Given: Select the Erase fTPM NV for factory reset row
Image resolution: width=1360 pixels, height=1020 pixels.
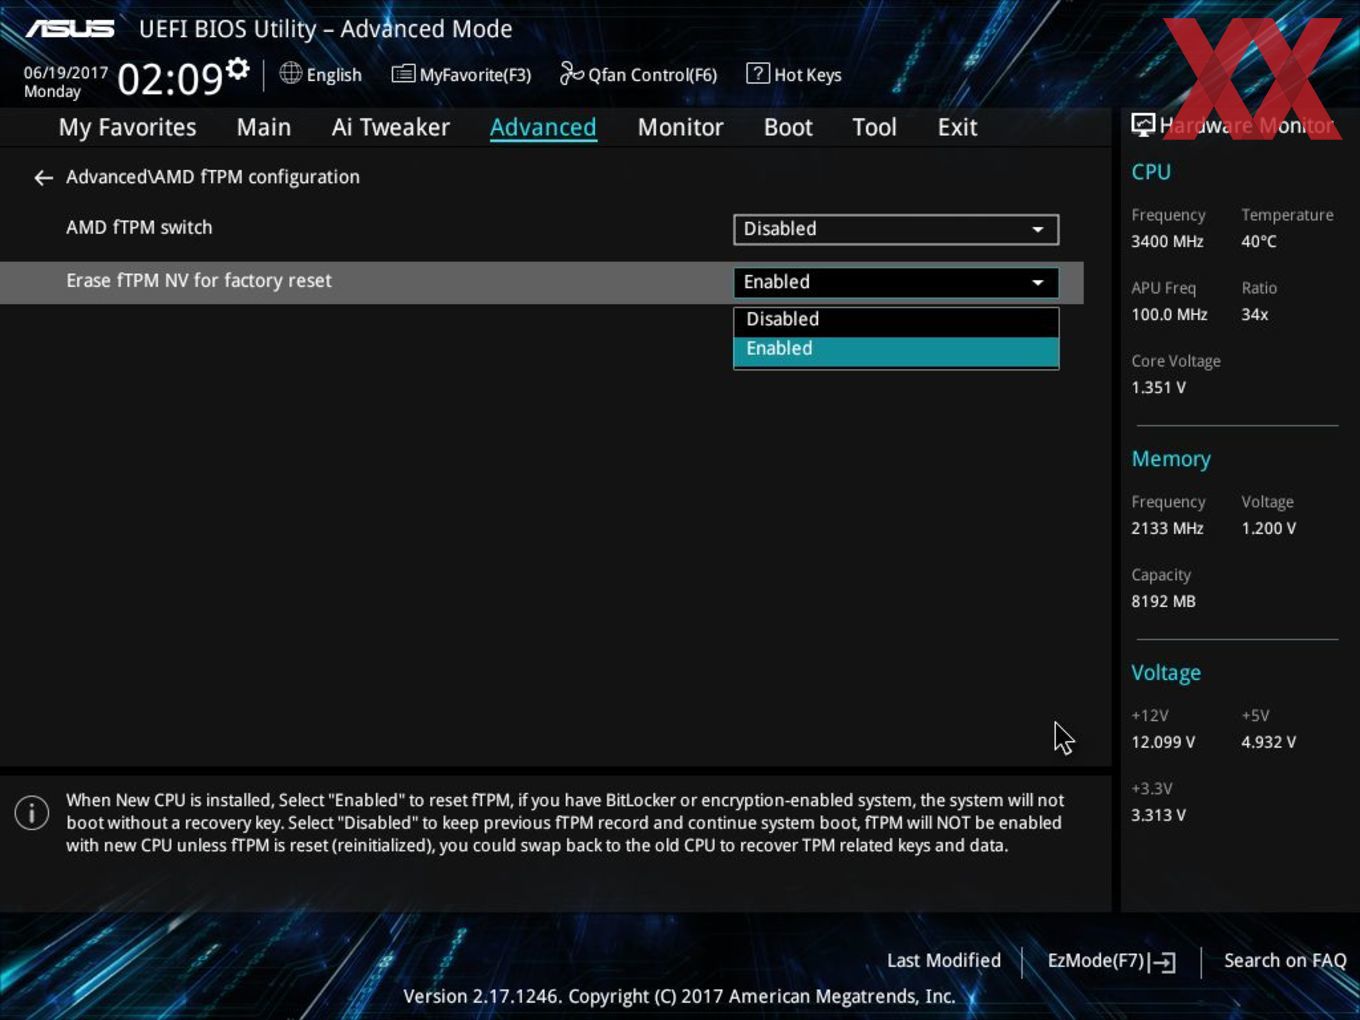Looking at the screenshot, I should pos(542,282).
